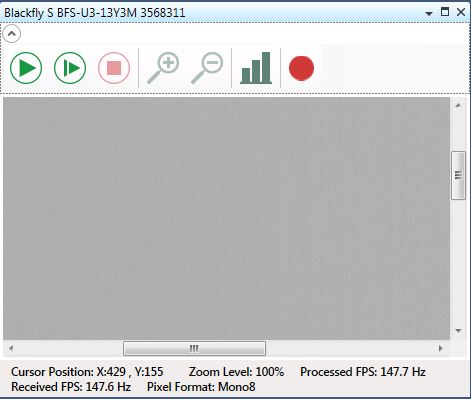Zoom out using the magnifier minus icon
The height and width of the screenshot is (399, 471).
207,68
